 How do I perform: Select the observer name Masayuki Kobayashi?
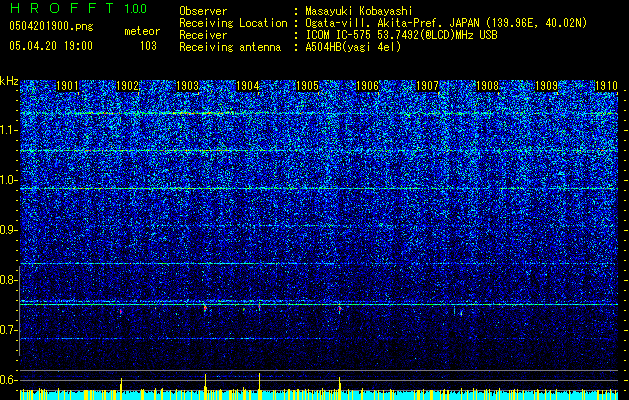tap(359, 11)
